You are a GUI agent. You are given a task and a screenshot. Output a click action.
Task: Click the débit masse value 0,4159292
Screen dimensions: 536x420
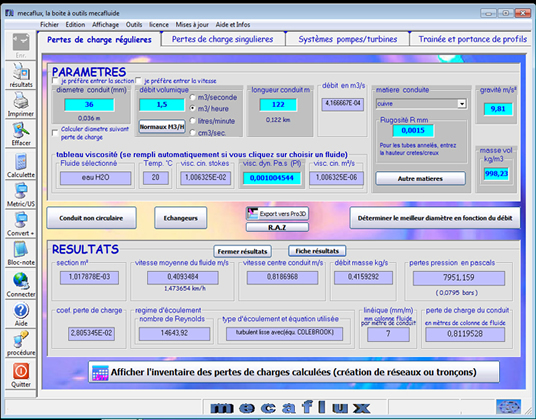click(363, 277)
